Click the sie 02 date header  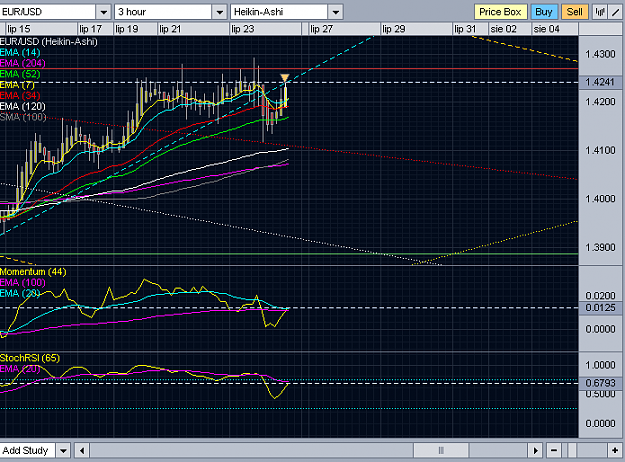(x=503, y=29)
